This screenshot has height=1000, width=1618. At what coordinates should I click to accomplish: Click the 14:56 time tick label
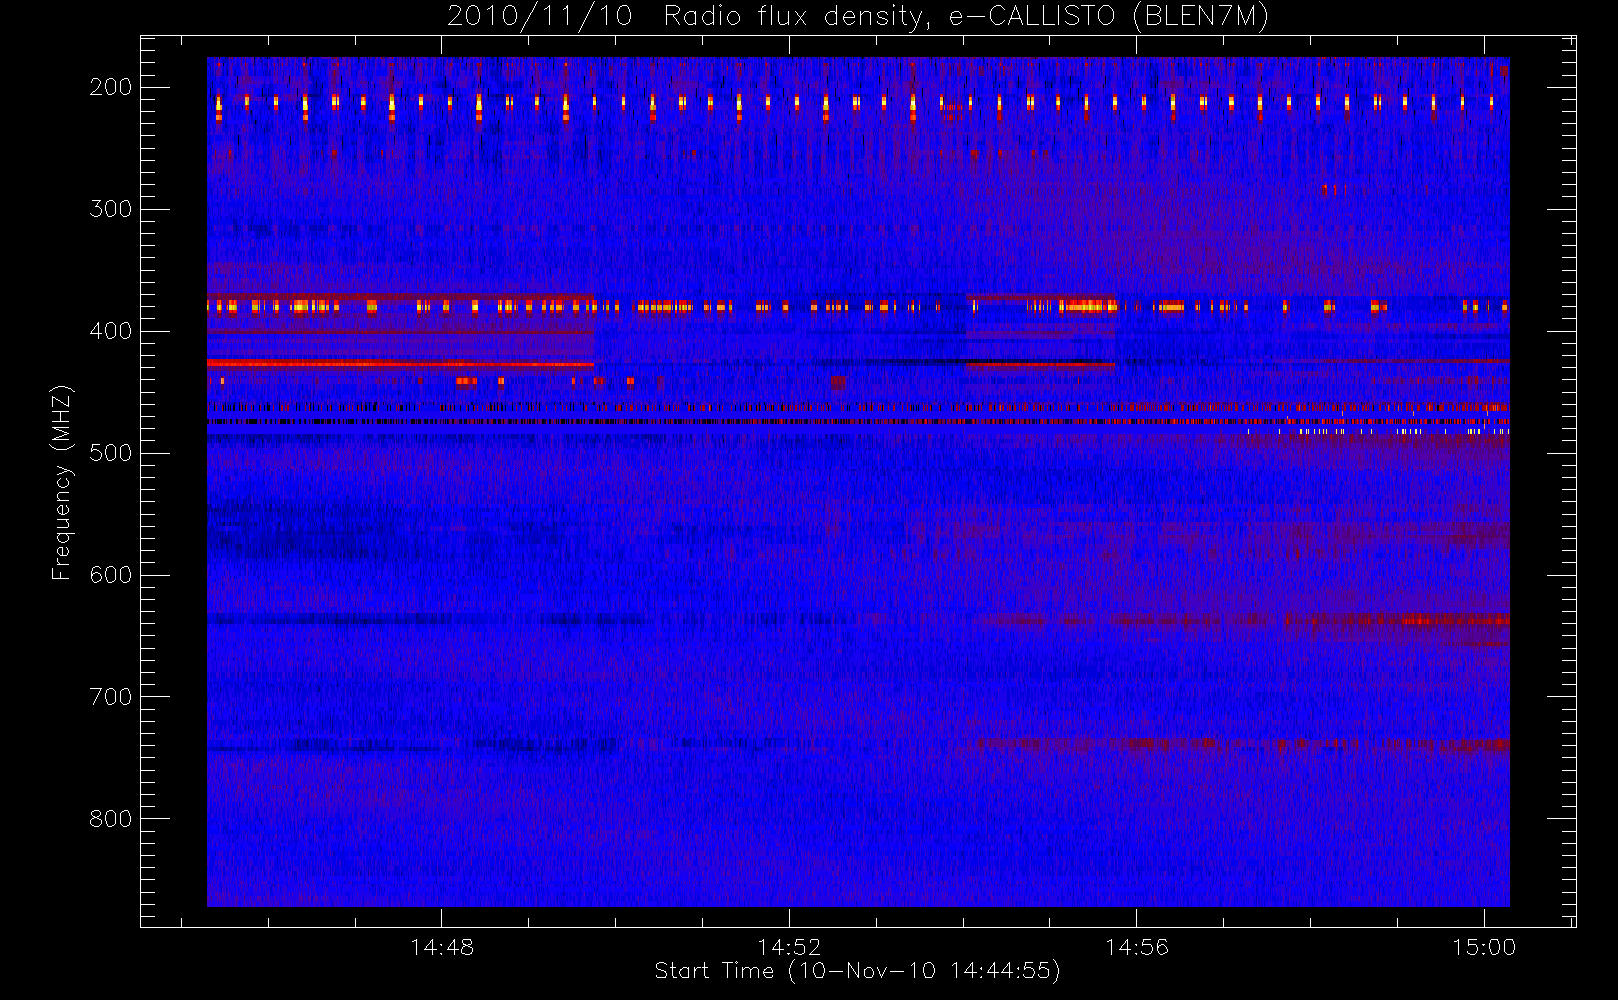(x=1137, y=947)
